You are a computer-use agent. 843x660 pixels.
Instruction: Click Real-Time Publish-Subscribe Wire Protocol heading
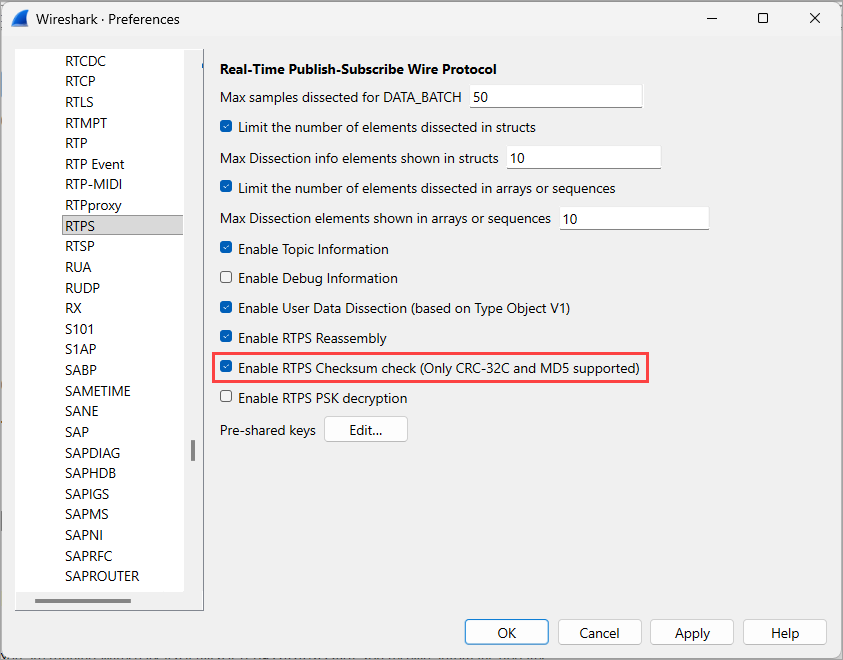click(358, 69)
